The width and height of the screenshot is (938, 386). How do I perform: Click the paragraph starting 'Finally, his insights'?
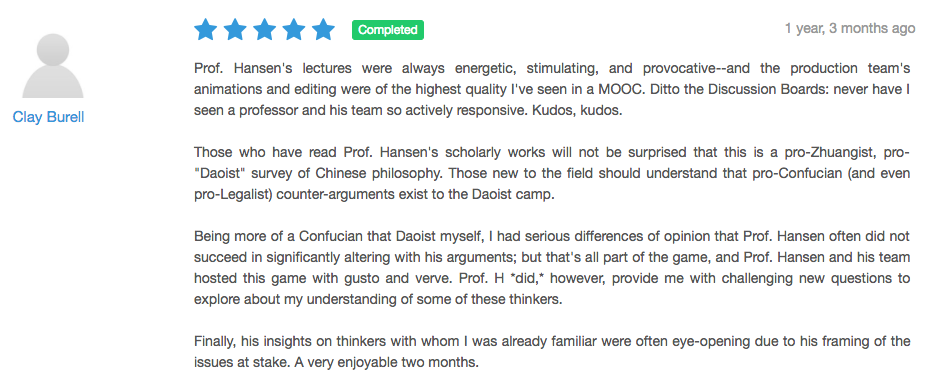click(552, 352)
